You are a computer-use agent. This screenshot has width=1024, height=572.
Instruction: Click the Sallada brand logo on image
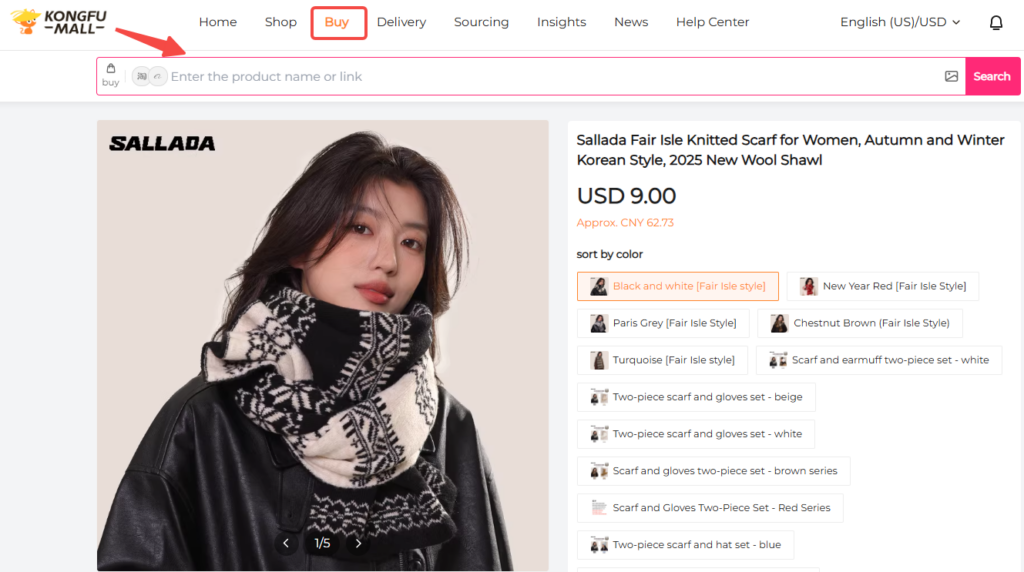coord(162,143)
